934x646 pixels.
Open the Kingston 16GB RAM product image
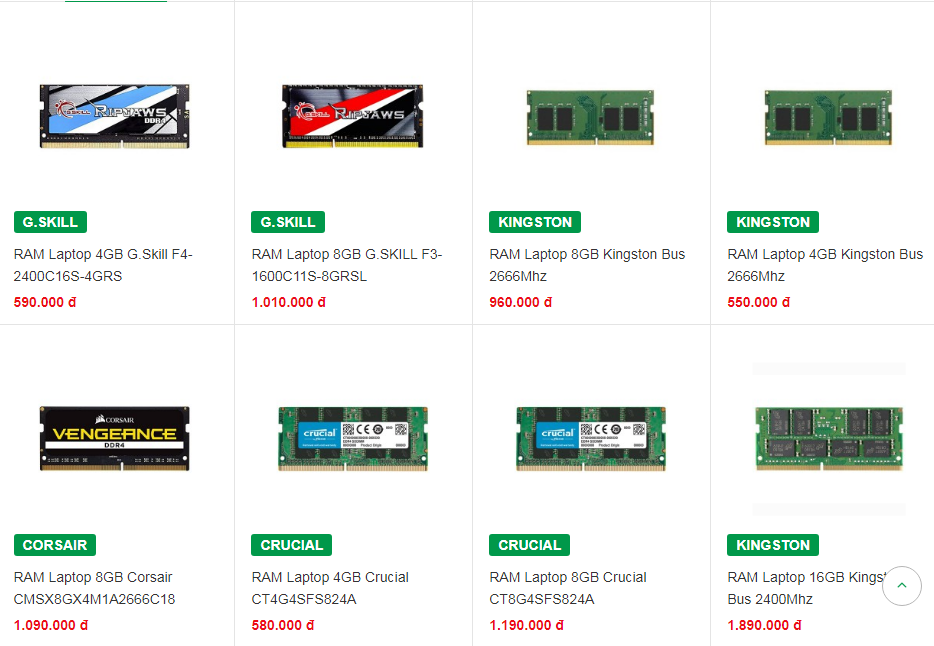pyautogui.click(x=829, y=439)
